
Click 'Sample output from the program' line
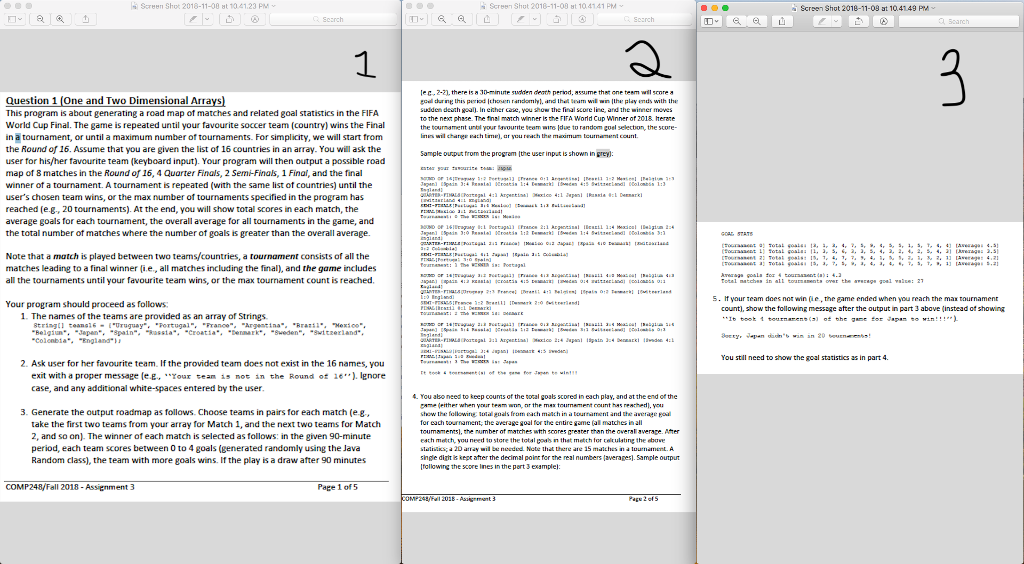pyautogui.click(x=516, y=153)
